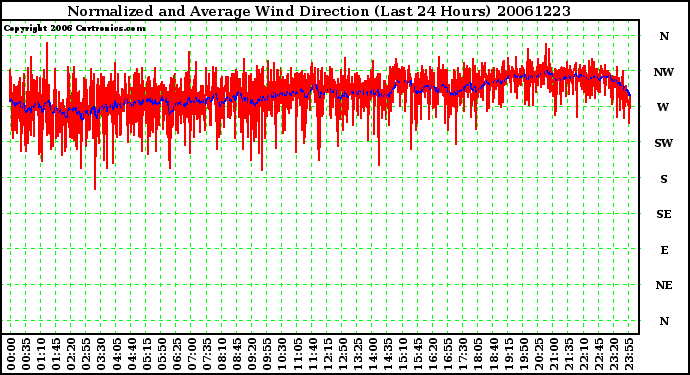
Task: Click the 22:10 time label
Action: [584, 354]
